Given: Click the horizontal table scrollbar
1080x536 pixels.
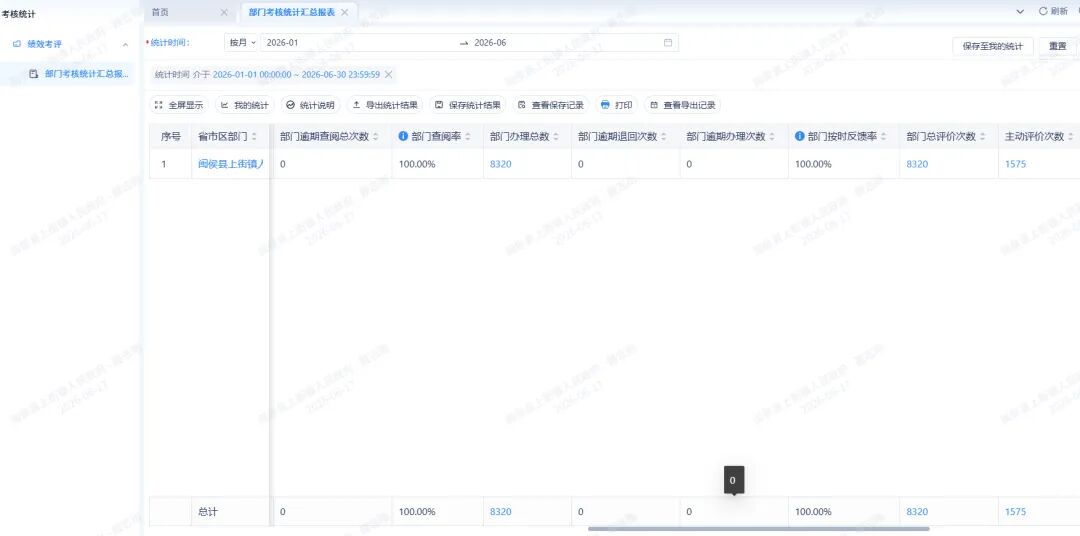Looking at the screenshot, I should (758, 529).
